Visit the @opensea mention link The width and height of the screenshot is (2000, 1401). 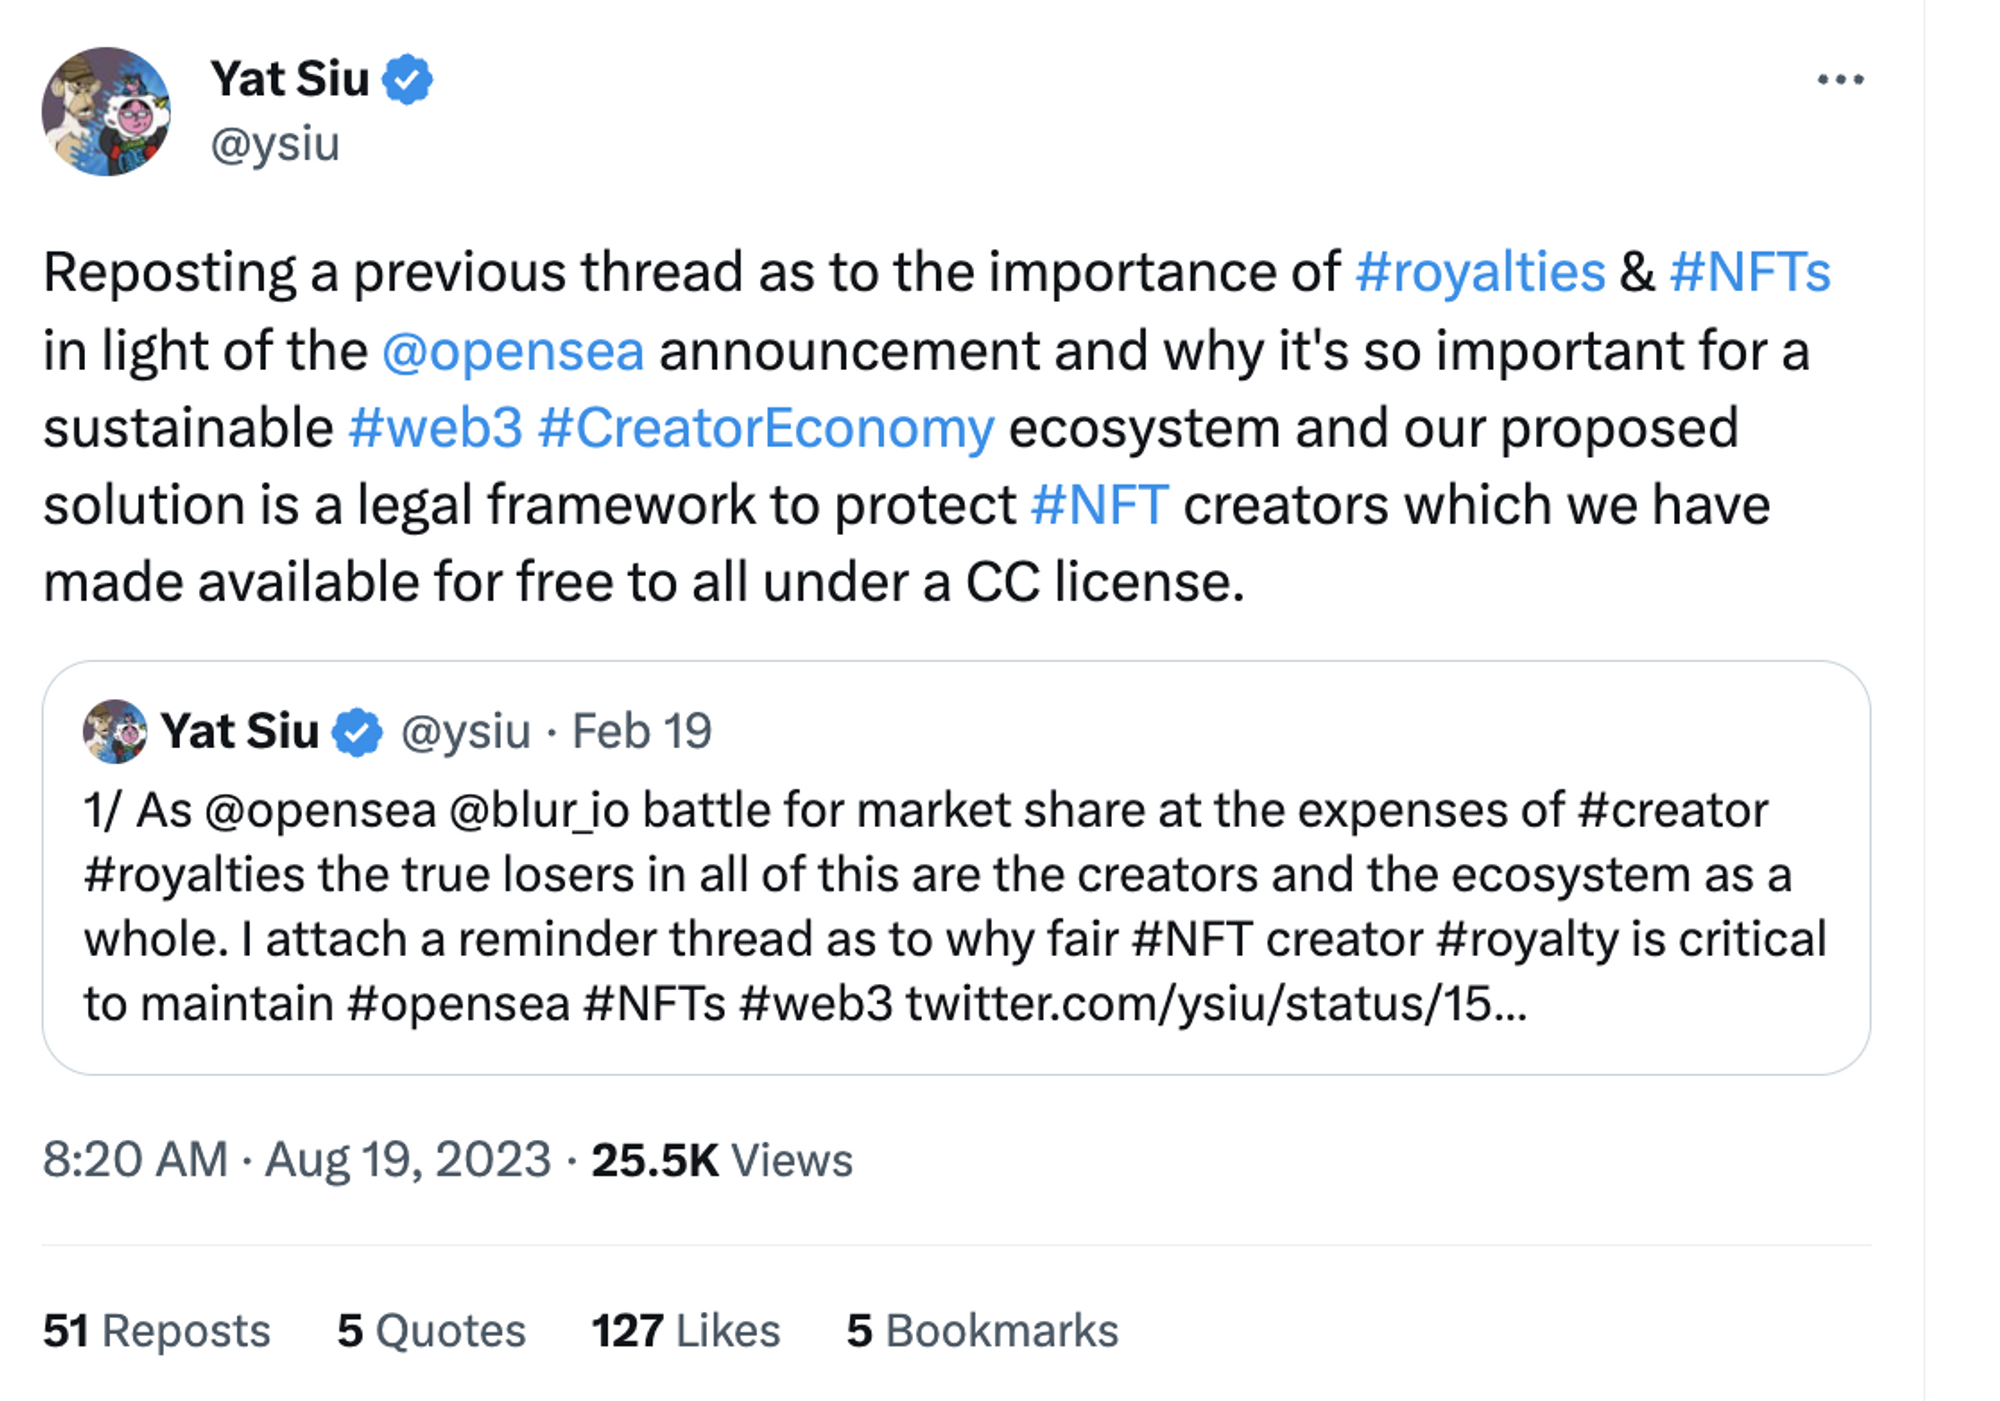513,351
